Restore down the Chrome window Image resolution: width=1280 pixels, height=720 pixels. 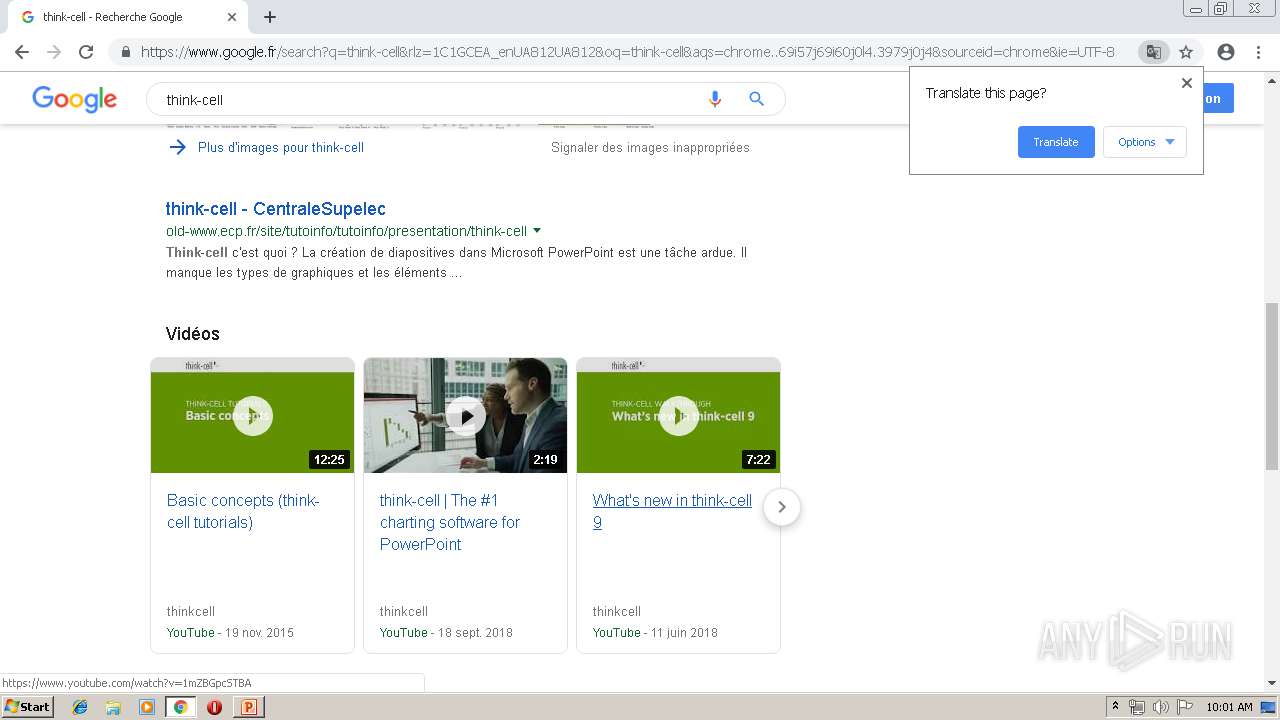pyautogui.click(x=1221, y=9)
